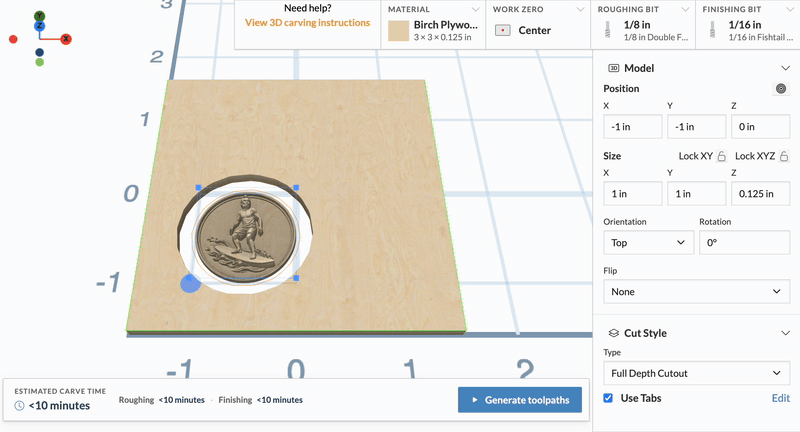Image resolution: width=800 pixels, height=432 pixels.
Task: Click the Size Y input field
Action: click(696, 194)
